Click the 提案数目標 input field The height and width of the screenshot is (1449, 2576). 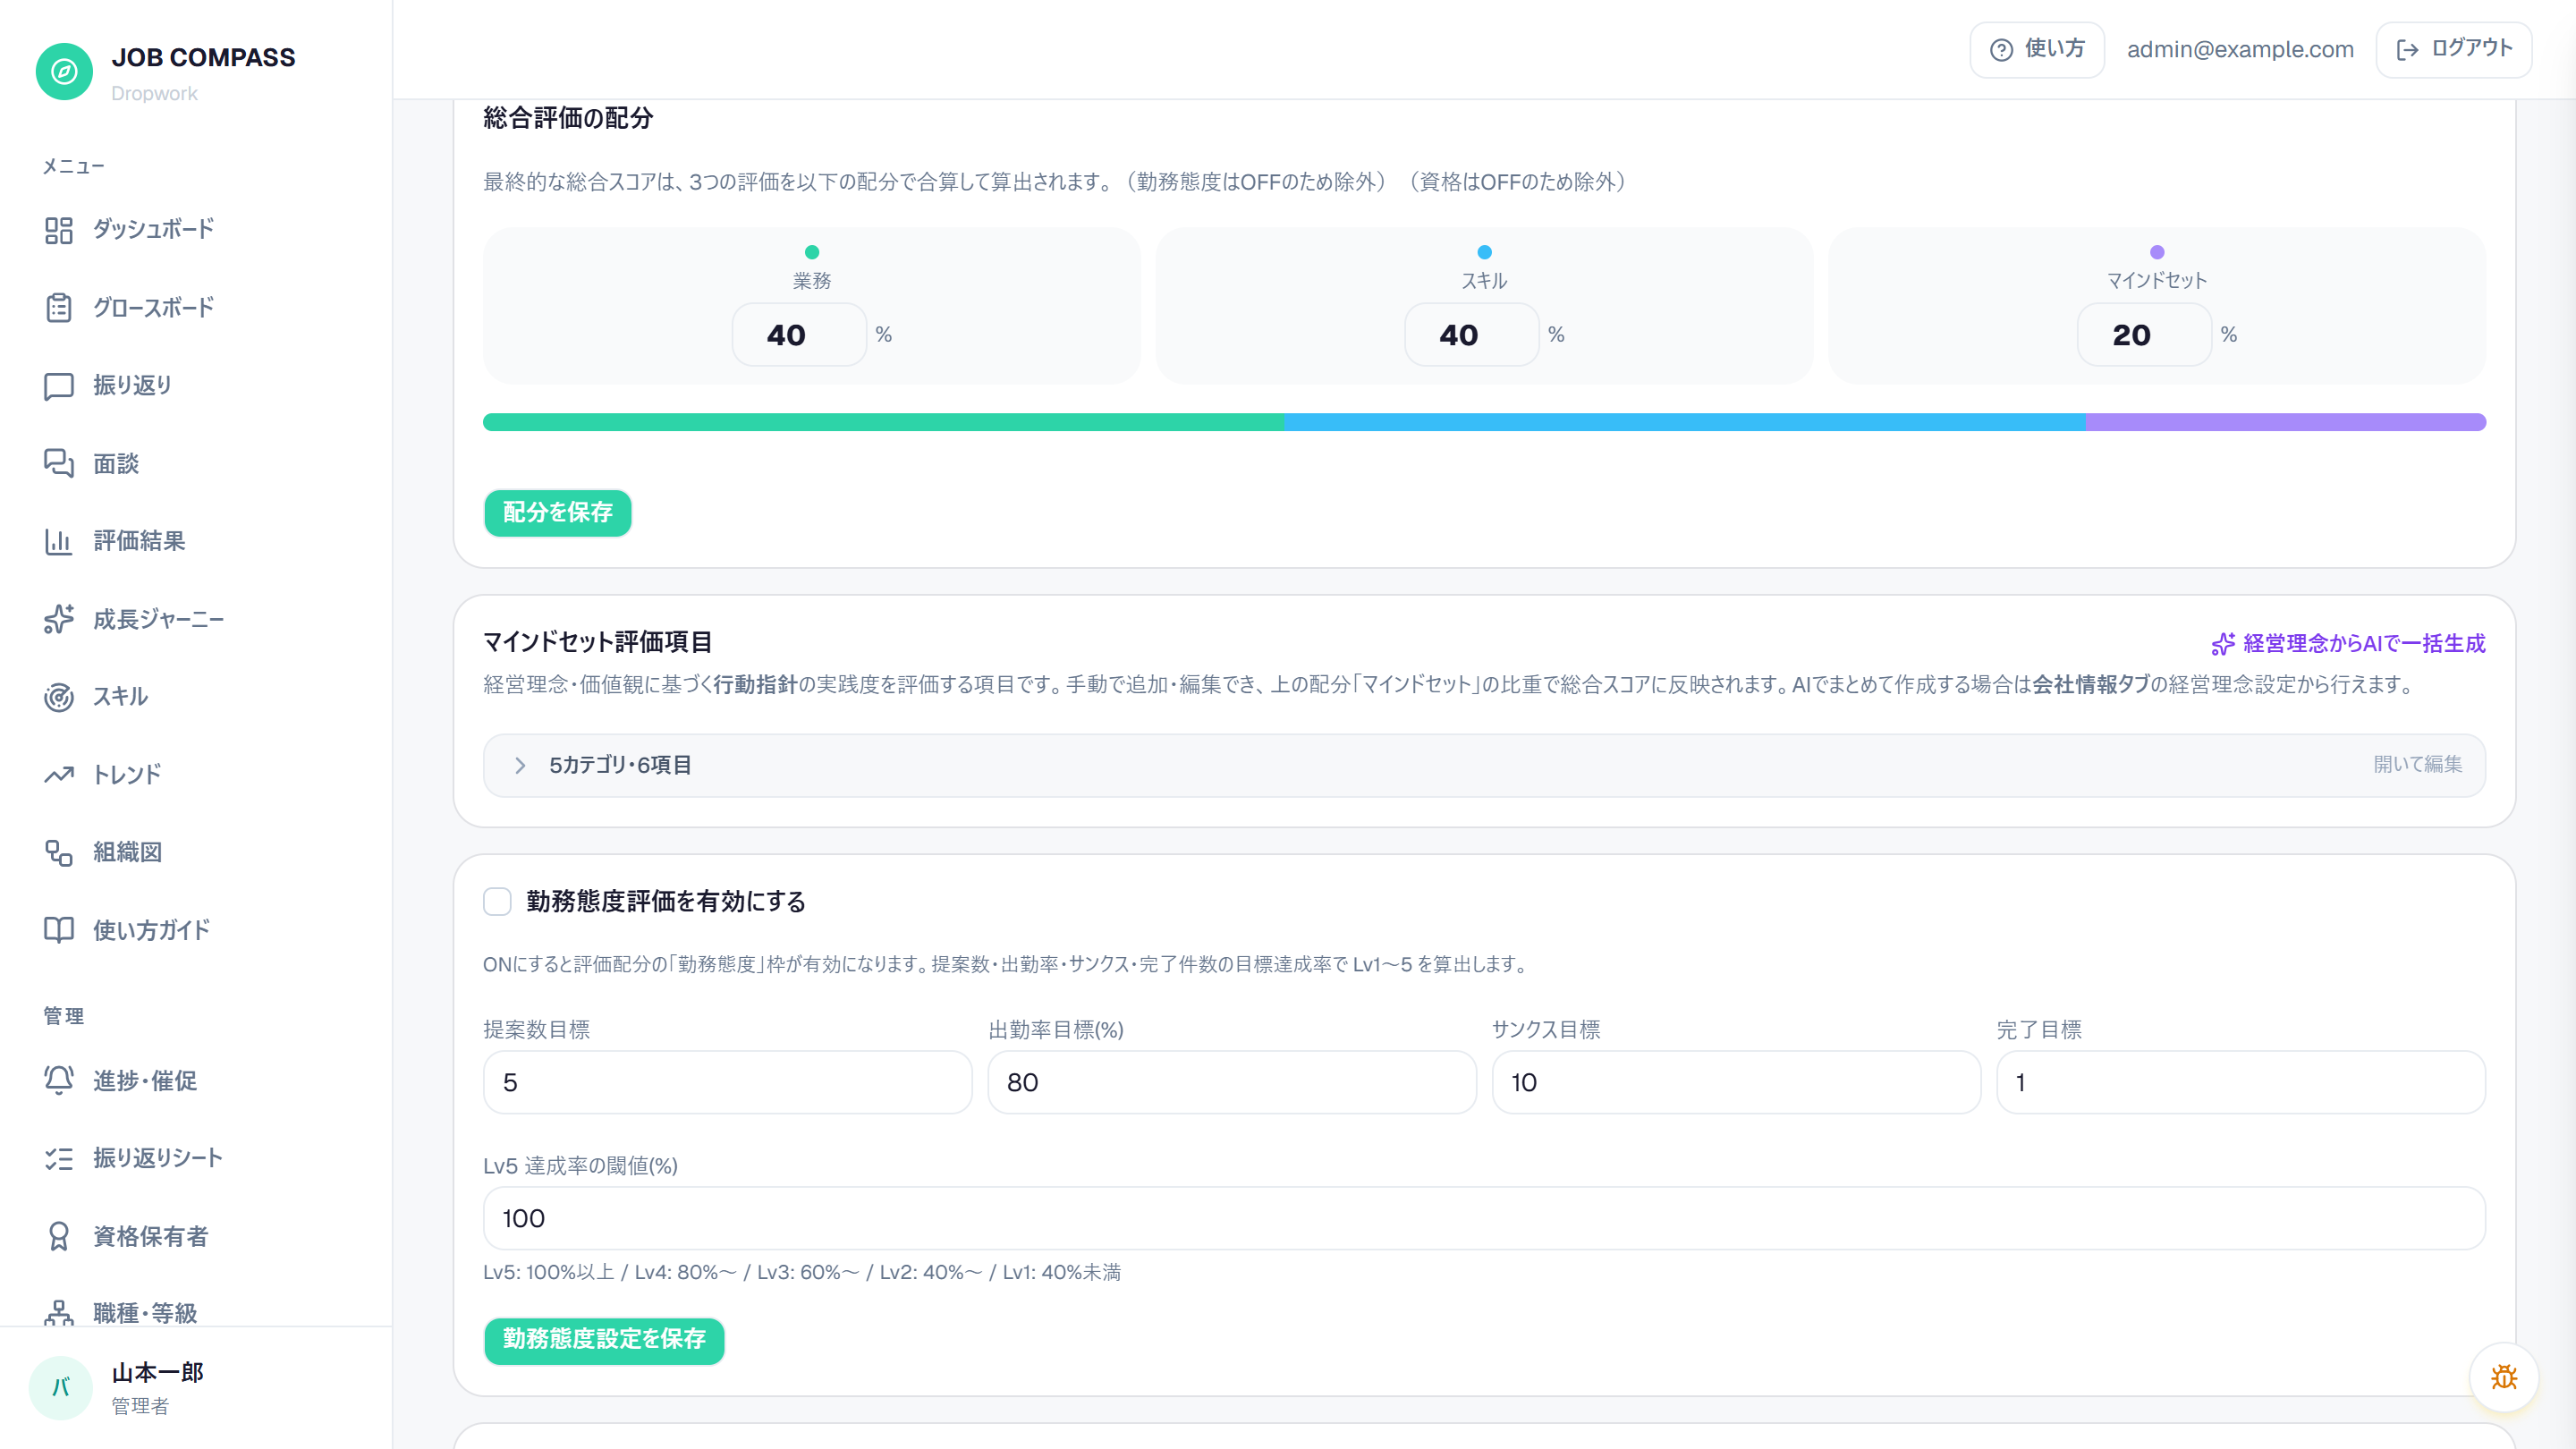(727, 1082)
